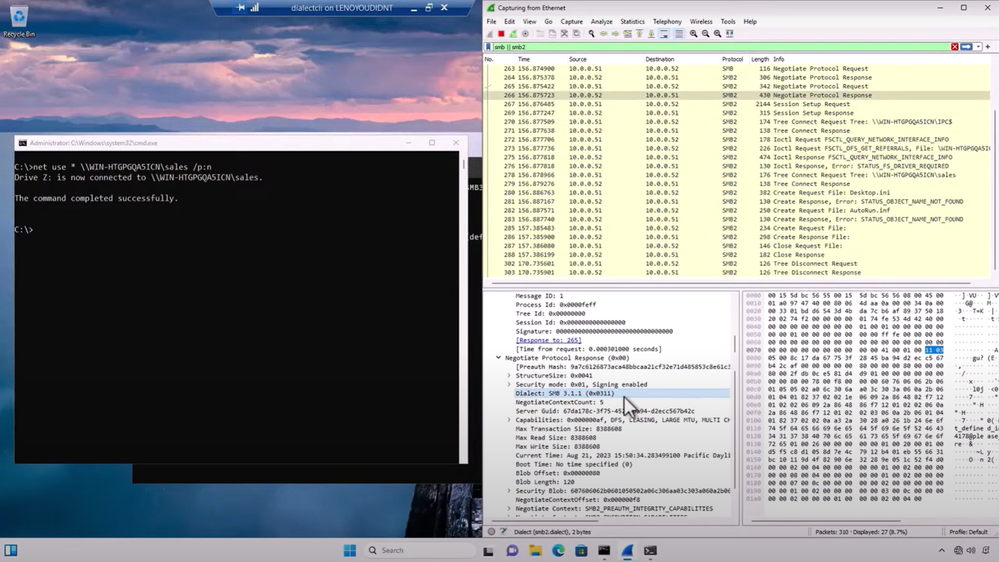Open the Wireless menu
Screen dimensions: 999x562
[x=701, y=22]
